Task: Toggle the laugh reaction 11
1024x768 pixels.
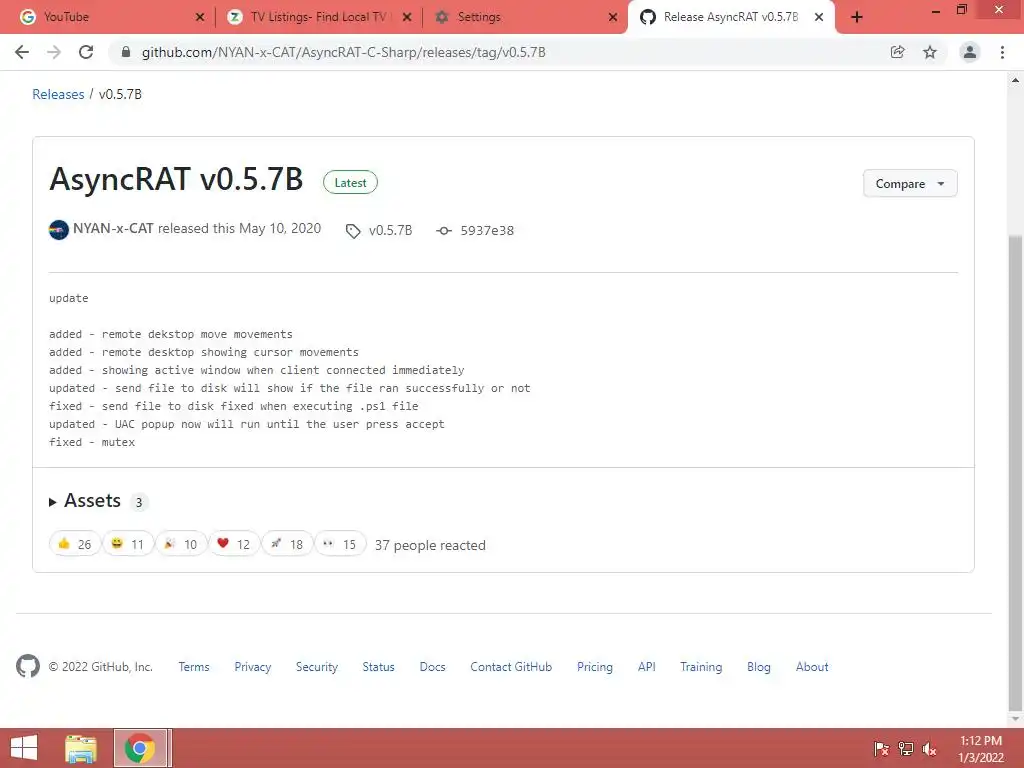Action: (128, 544)
